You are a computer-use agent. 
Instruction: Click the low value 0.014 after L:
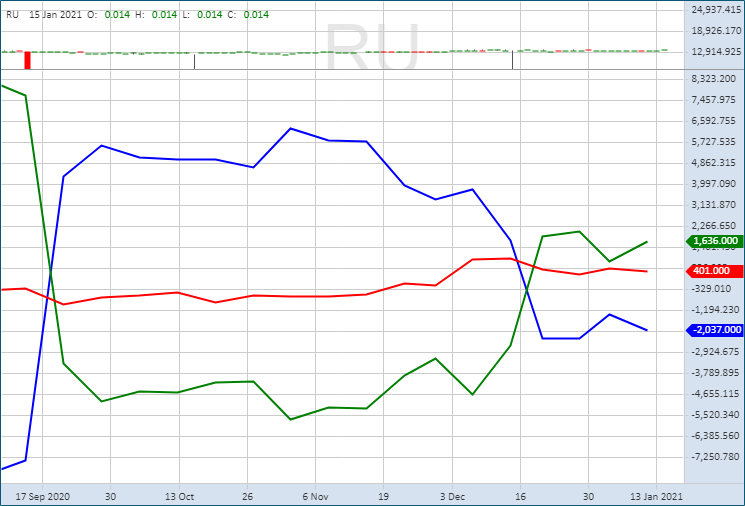pos(210,15)
